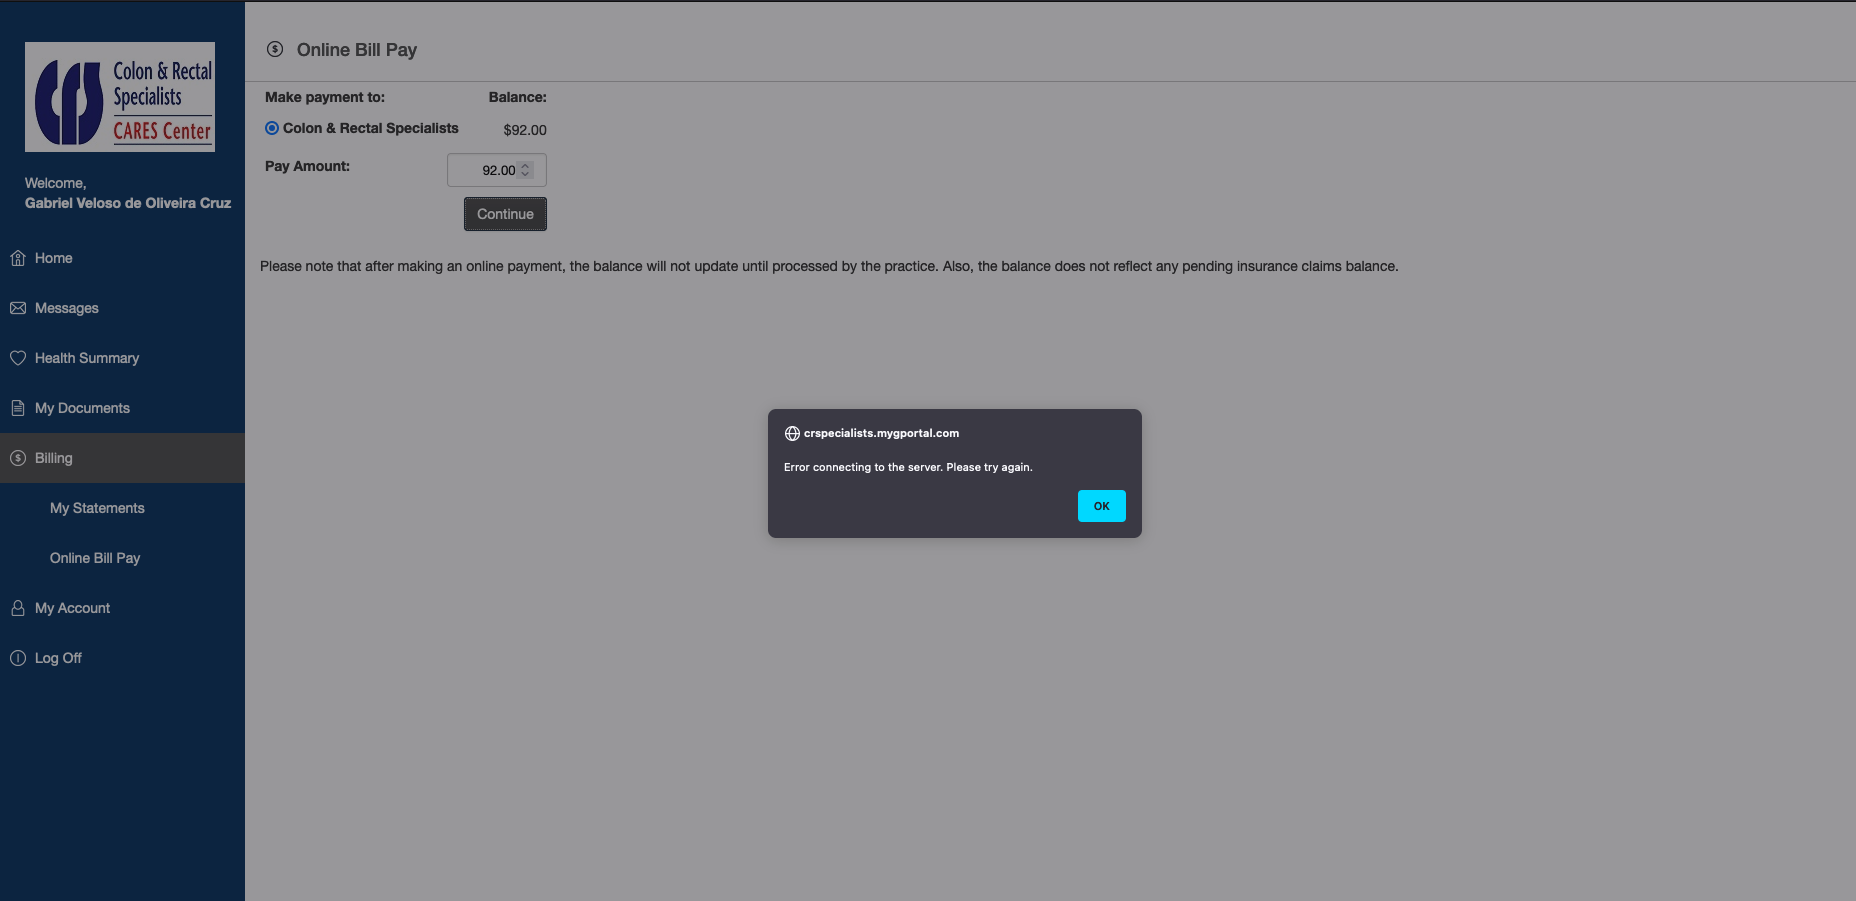Click the Messages envelope icon

tap(18, 308)
